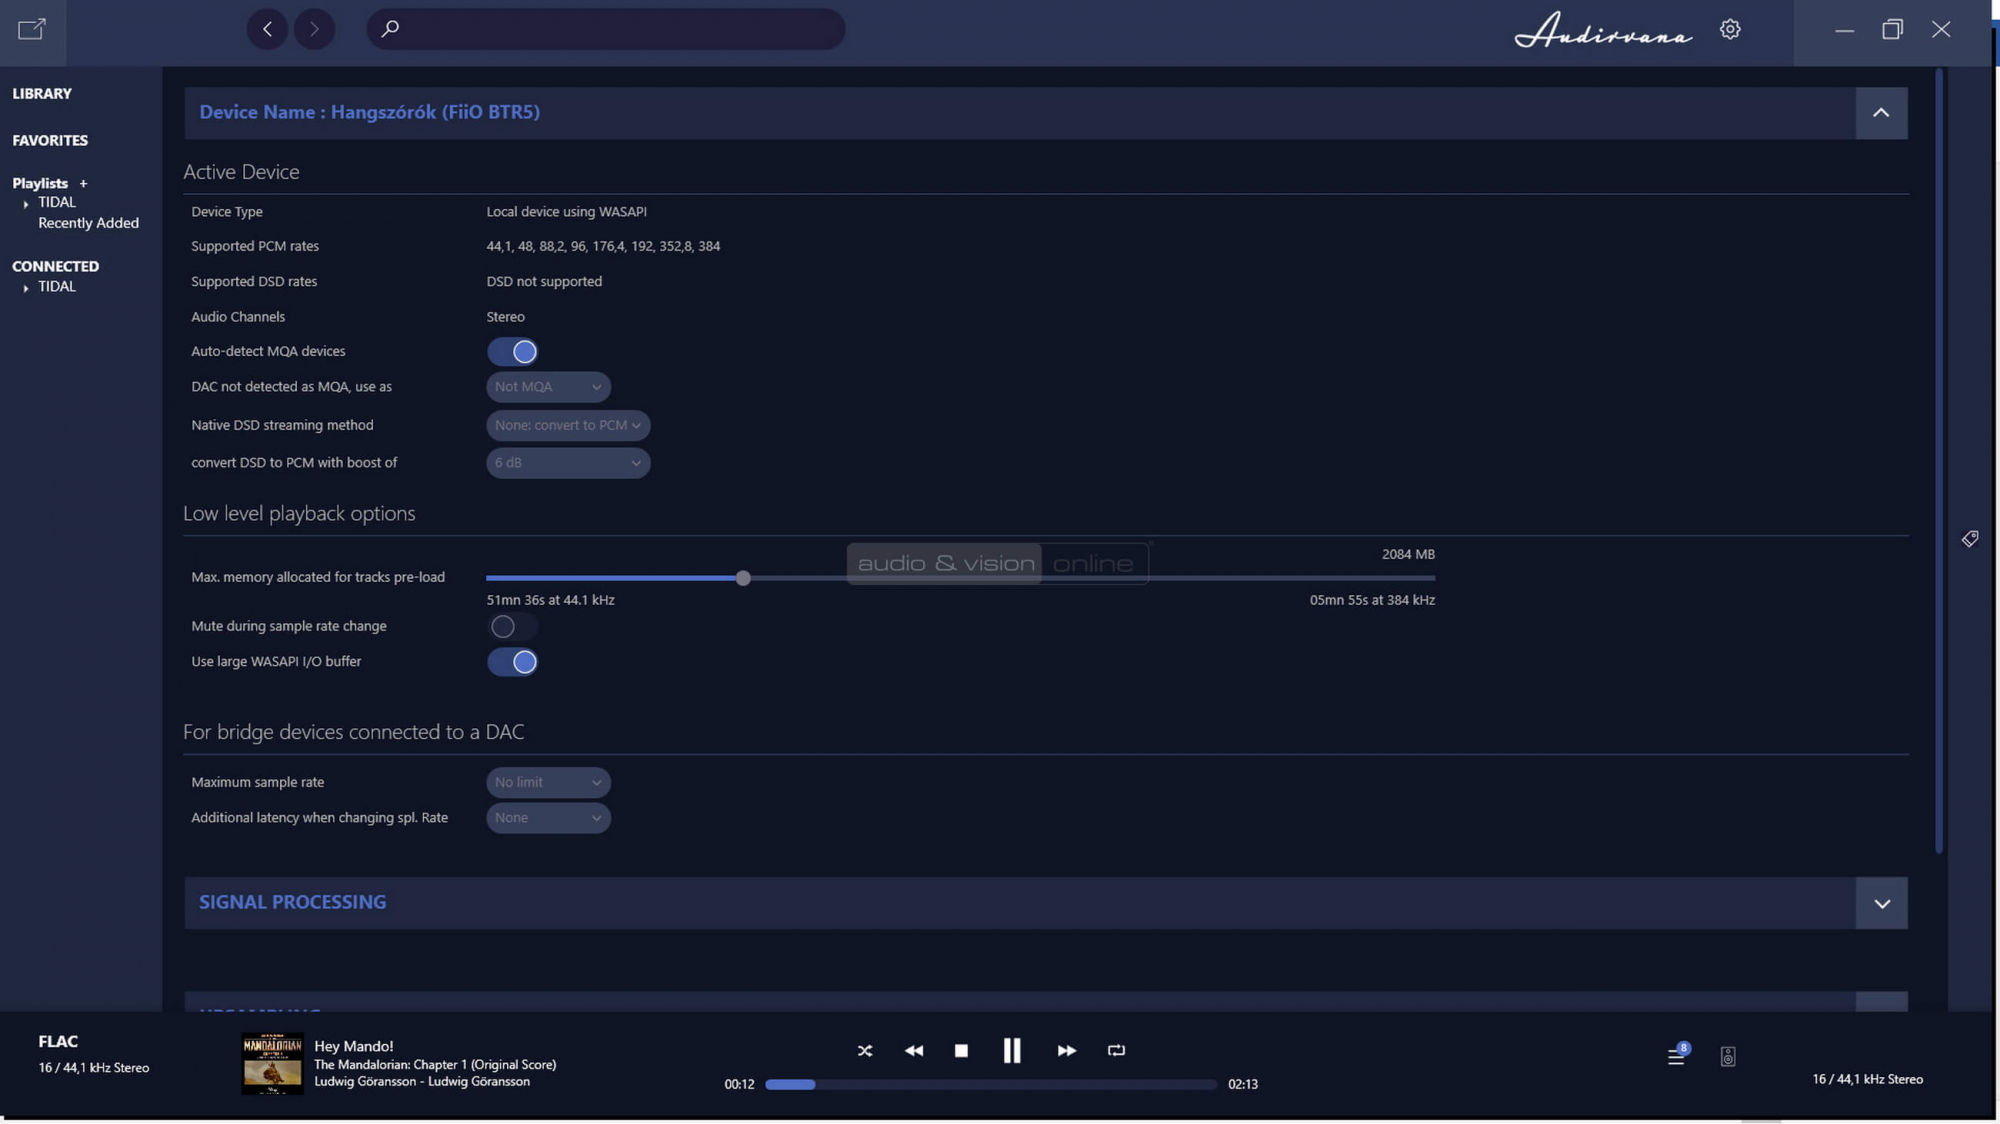Image resolution: width=2000 pixels, height=1124 pixels.
Task: Open Additional latency None dropdown
Action: pos(548,817)
